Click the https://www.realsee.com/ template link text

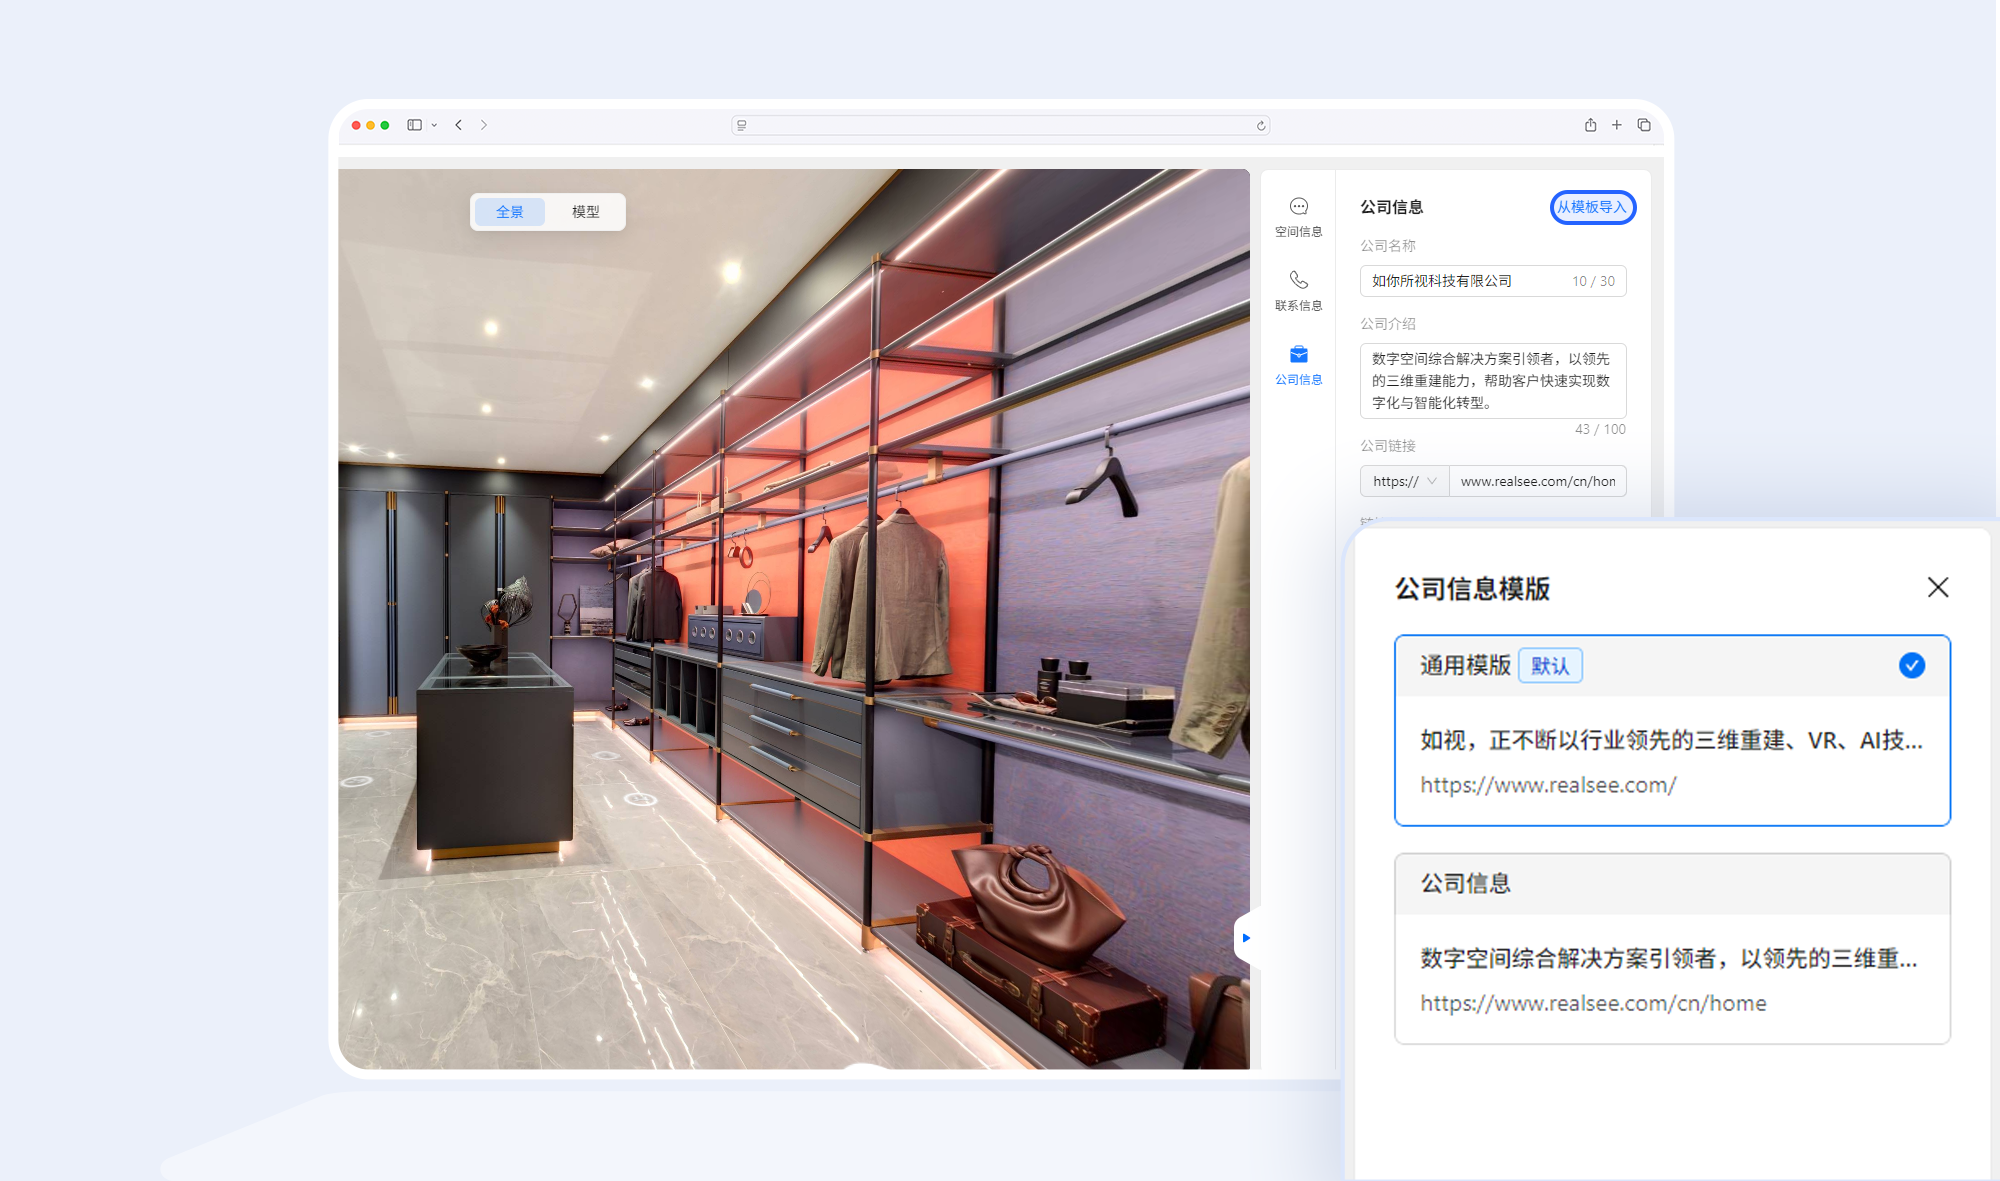[x=1548, y=785]
